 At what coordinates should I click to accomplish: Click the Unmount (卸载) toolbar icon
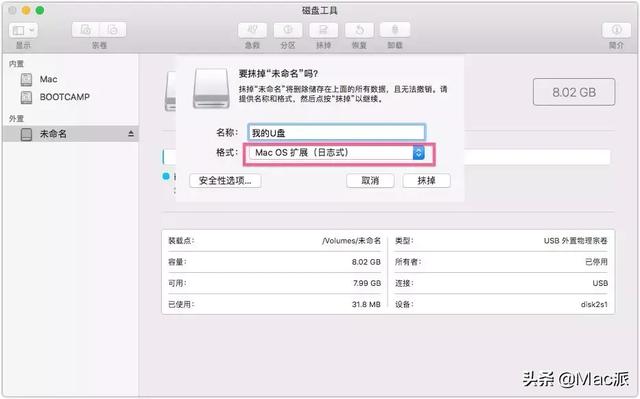coord(395,30)
